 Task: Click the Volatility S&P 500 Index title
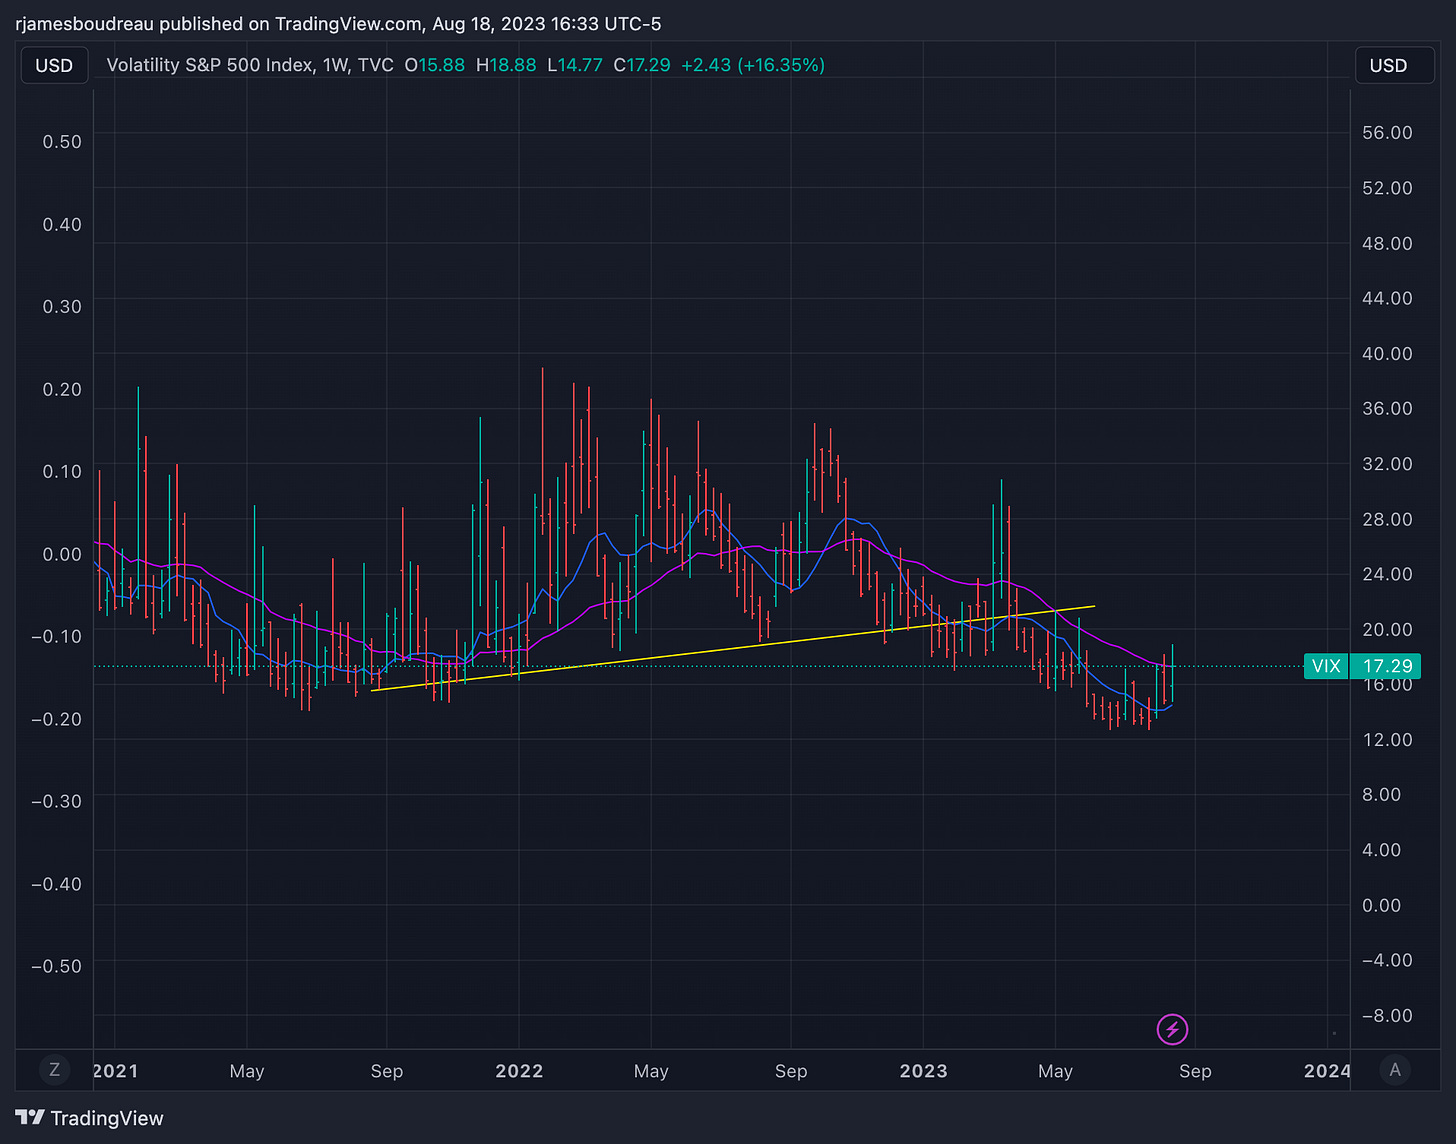210,65
